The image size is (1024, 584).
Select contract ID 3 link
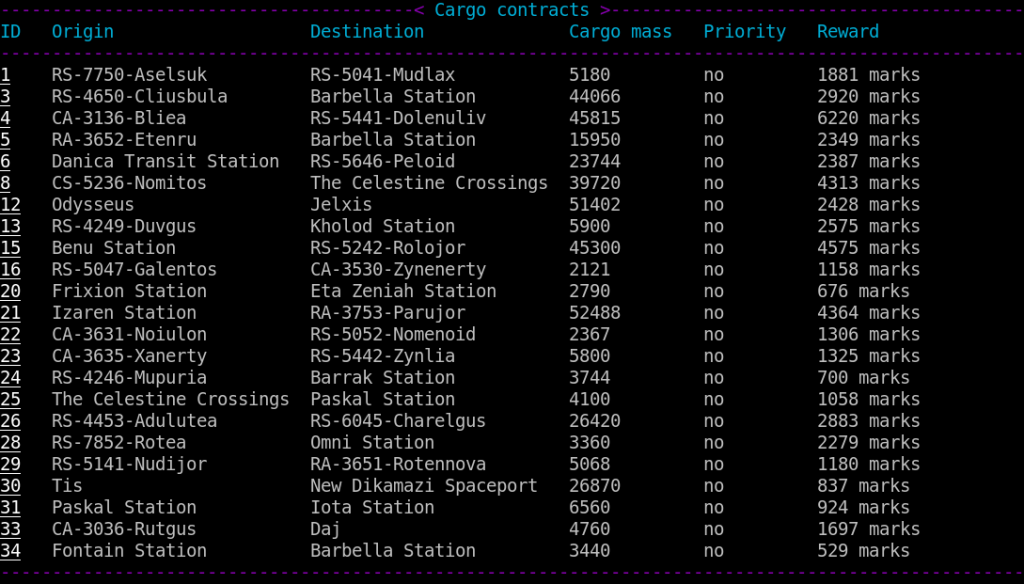tap(5, 97)
